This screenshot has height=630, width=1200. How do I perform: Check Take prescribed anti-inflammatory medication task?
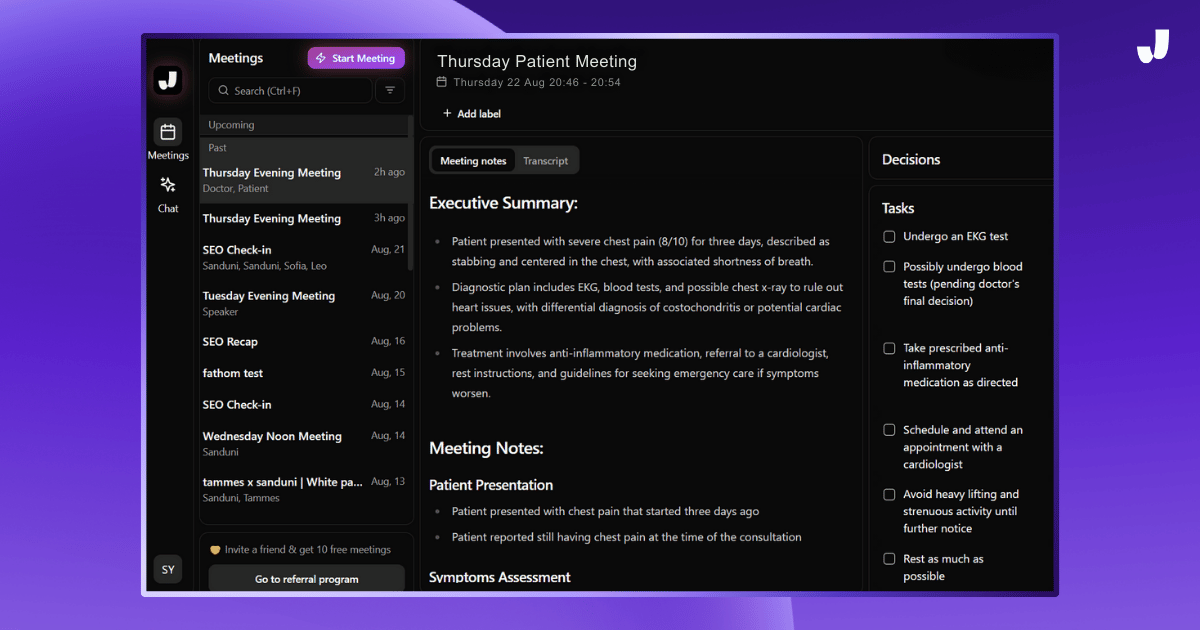(x=889, y=348)
